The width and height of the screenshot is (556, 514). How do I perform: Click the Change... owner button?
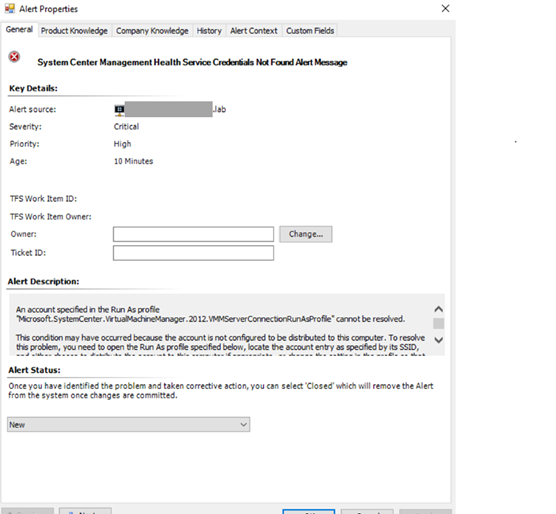click(x=306, y=234)
